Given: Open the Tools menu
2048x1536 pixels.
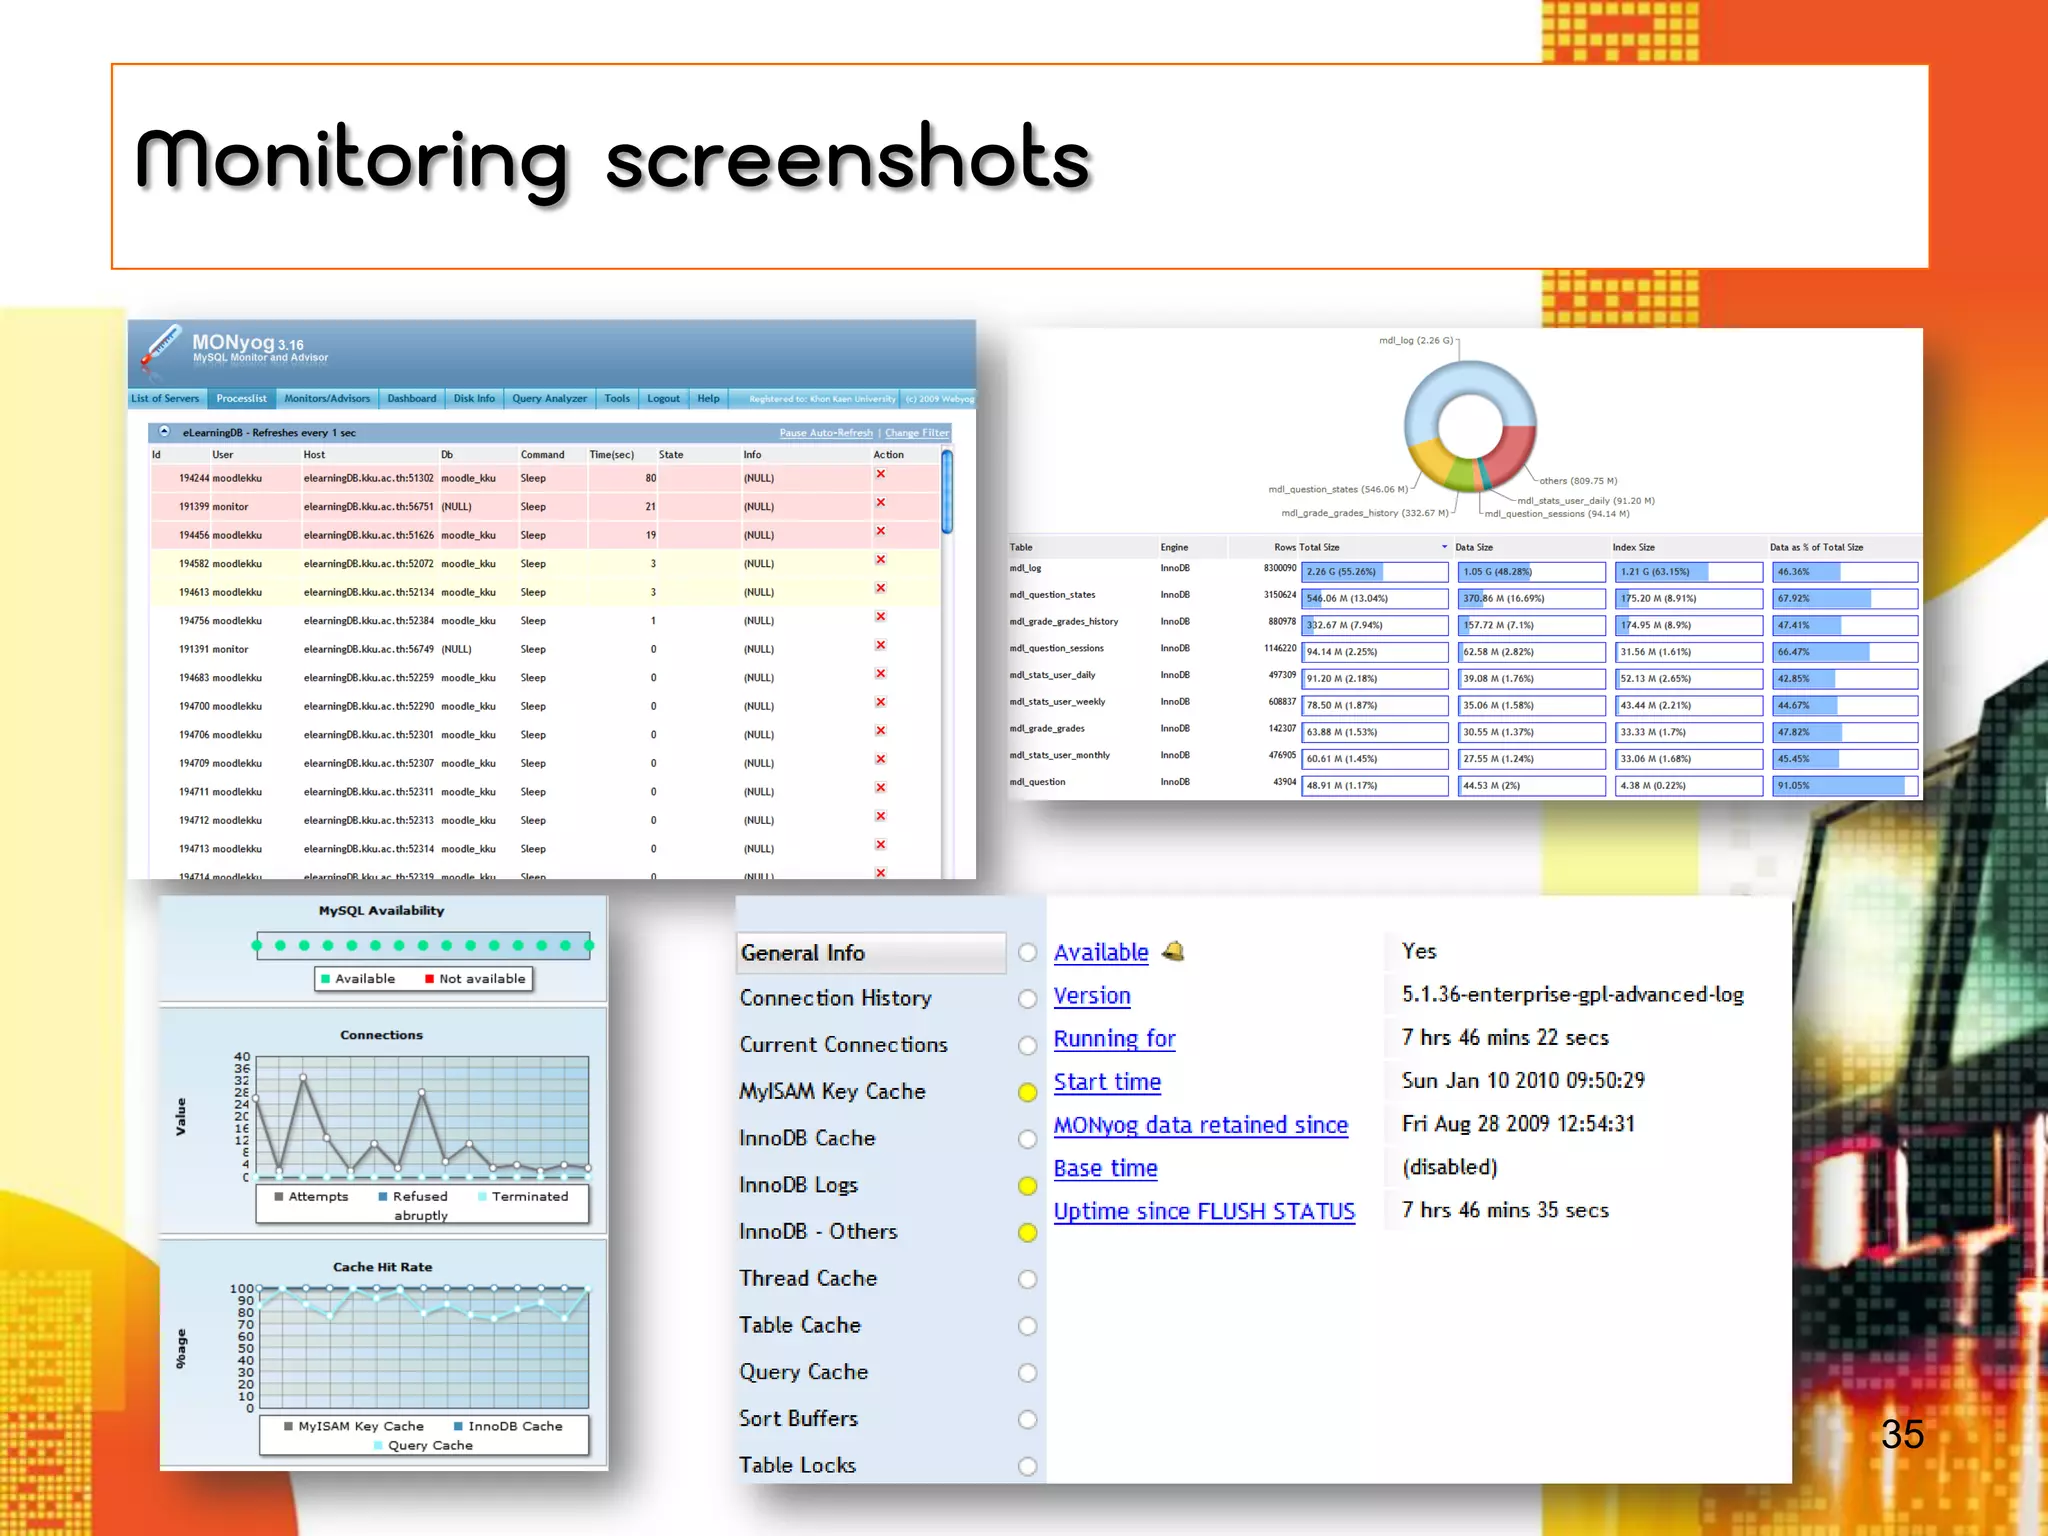Looking at the screenshot, I should point(617,398).
